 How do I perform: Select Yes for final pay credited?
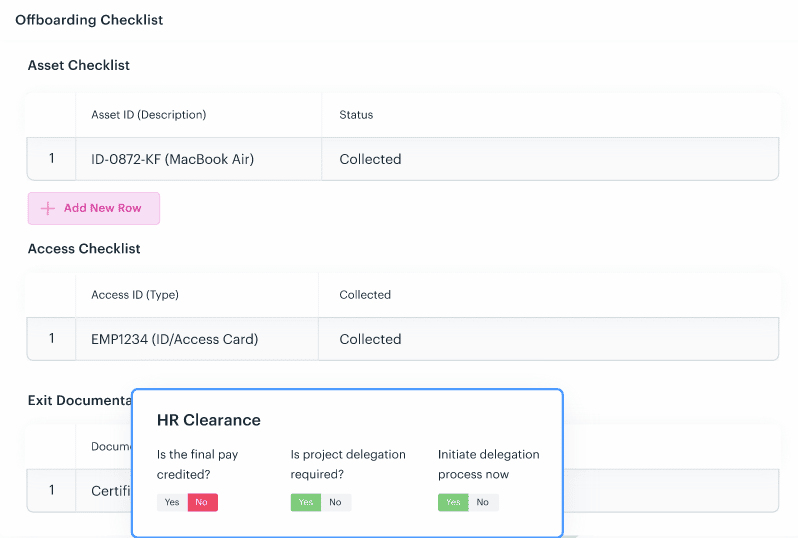tap(172, 502)
